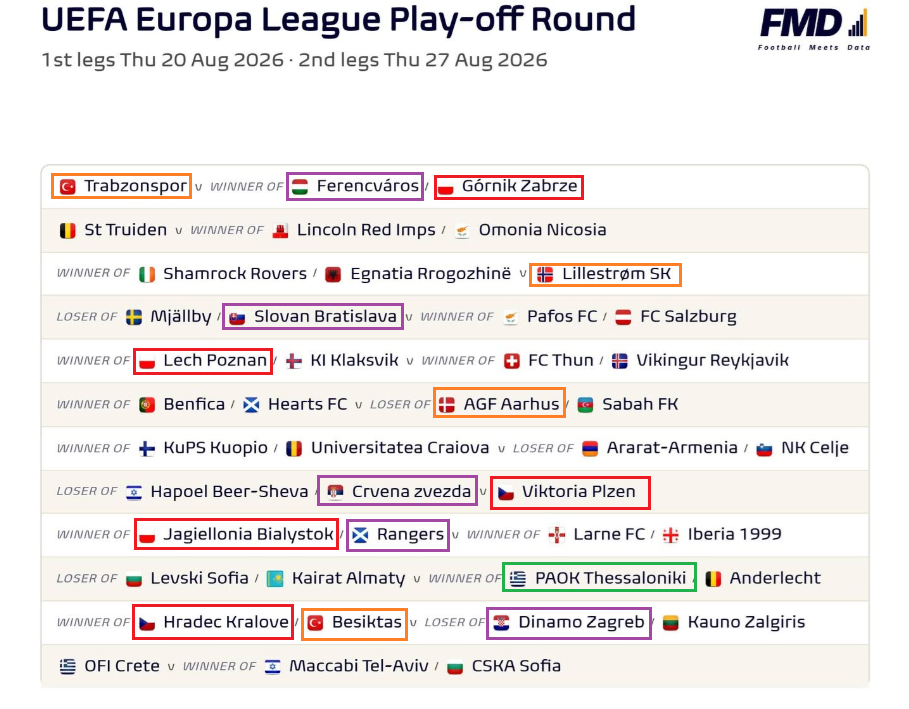Click the FMD Football Meets Data logo
The image size is (909, 709).
tap(814, 30)
